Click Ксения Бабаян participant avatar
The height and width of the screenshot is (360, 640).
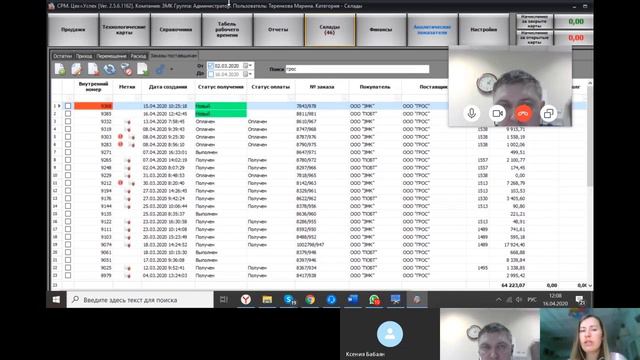(390, 334)
